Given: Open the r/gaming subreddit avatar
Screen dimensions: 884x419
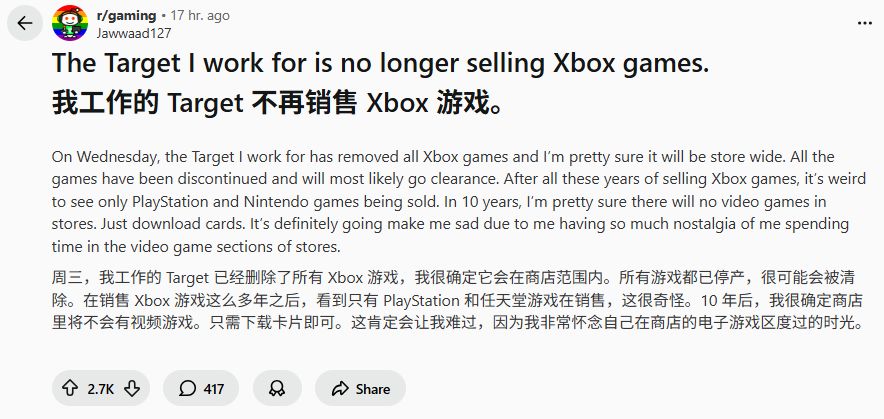Looking at the screenshot, I should pos(68,23).
